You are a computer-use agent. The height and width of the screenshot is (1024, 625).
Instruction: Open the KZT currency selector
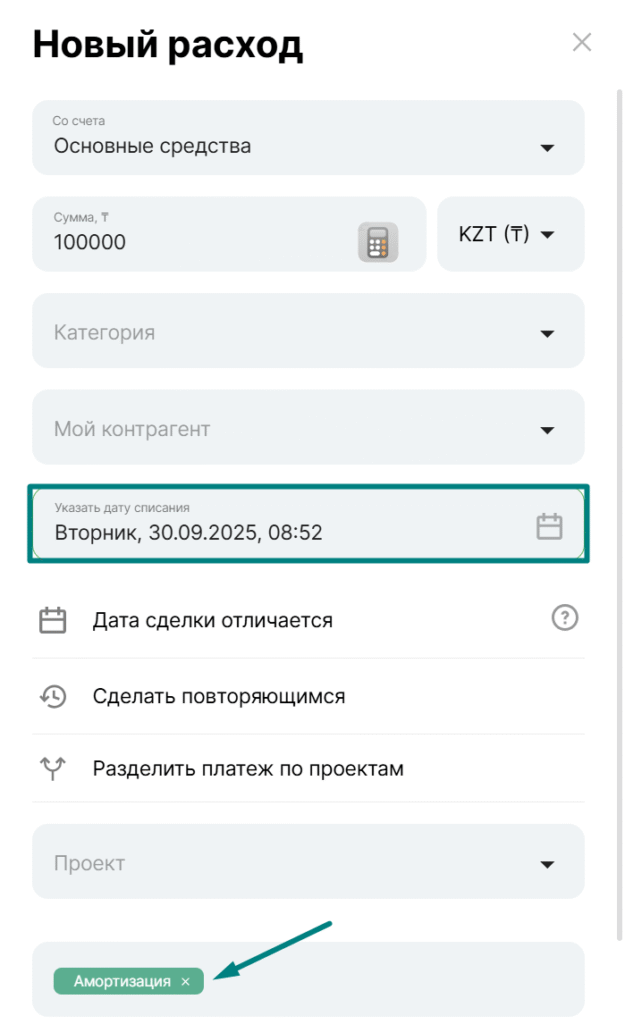tap(509, 235)
